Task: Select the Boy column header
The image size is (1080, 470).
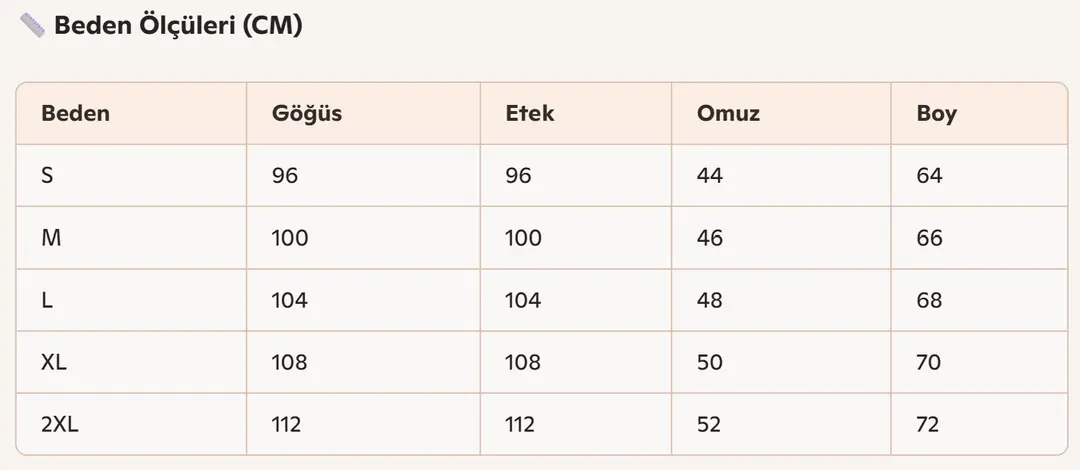Action: click(936, 113)
